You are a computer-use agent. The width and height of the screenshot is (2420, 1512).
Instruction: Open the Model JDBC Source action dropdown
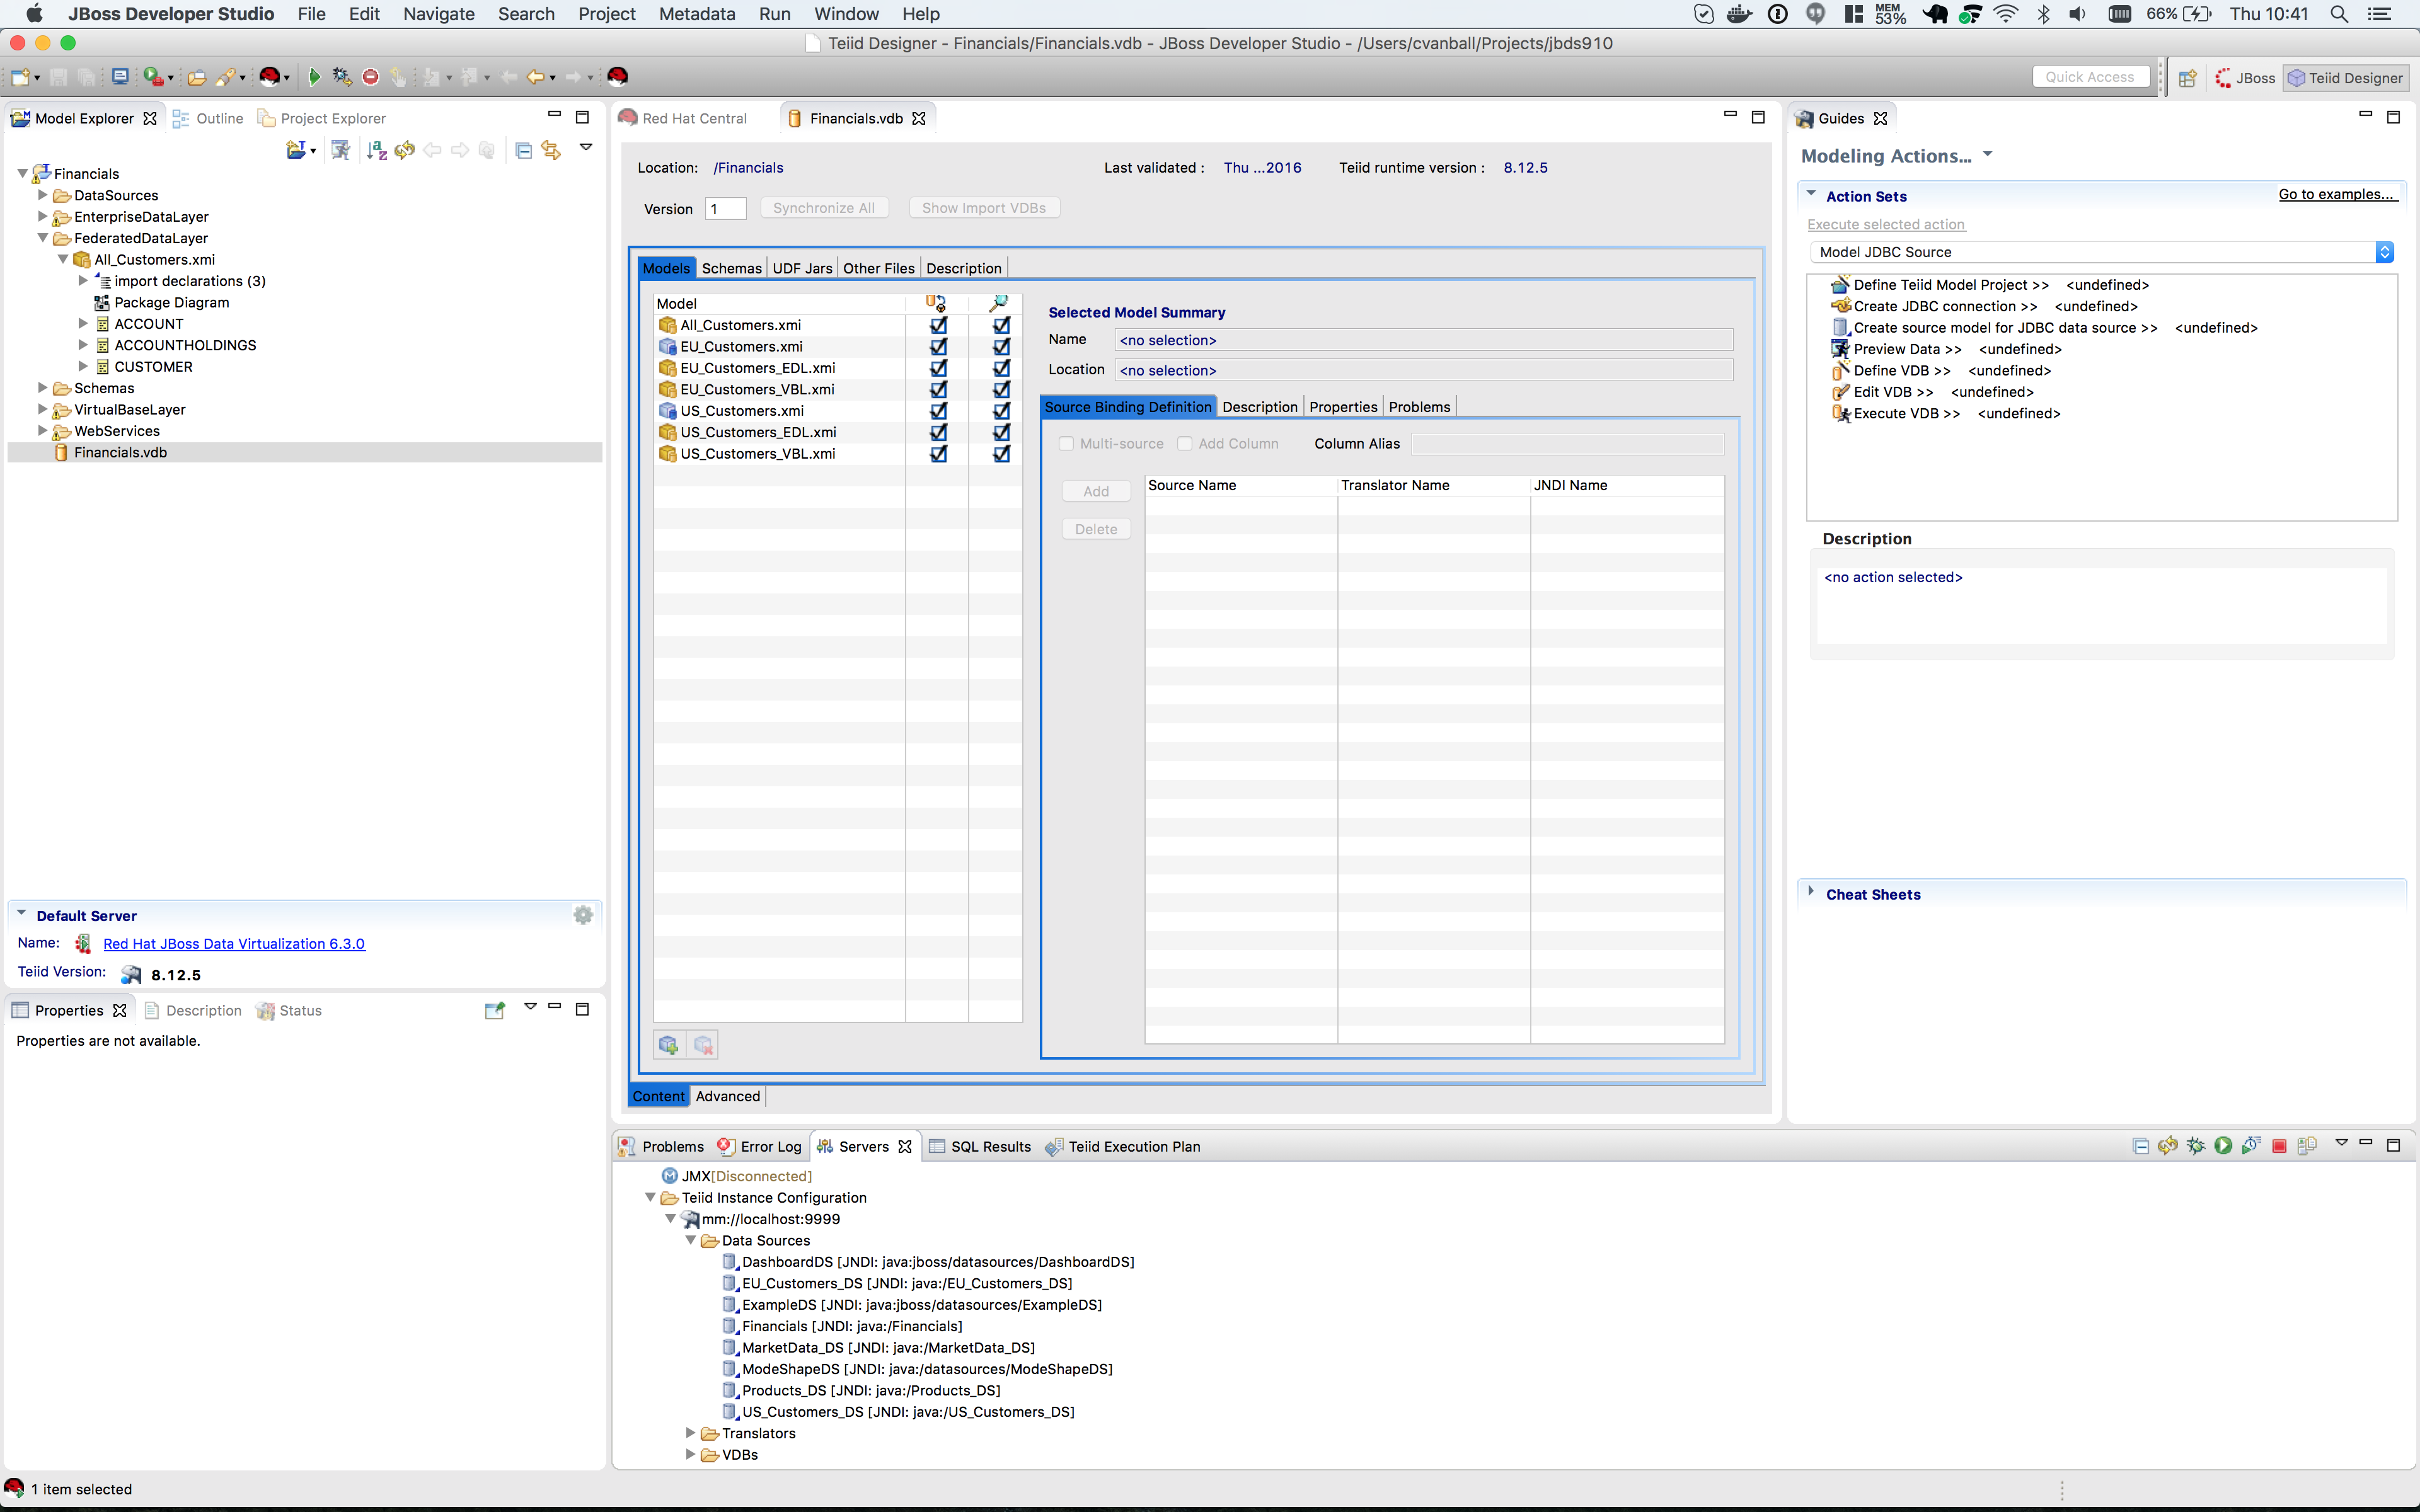2385,251
